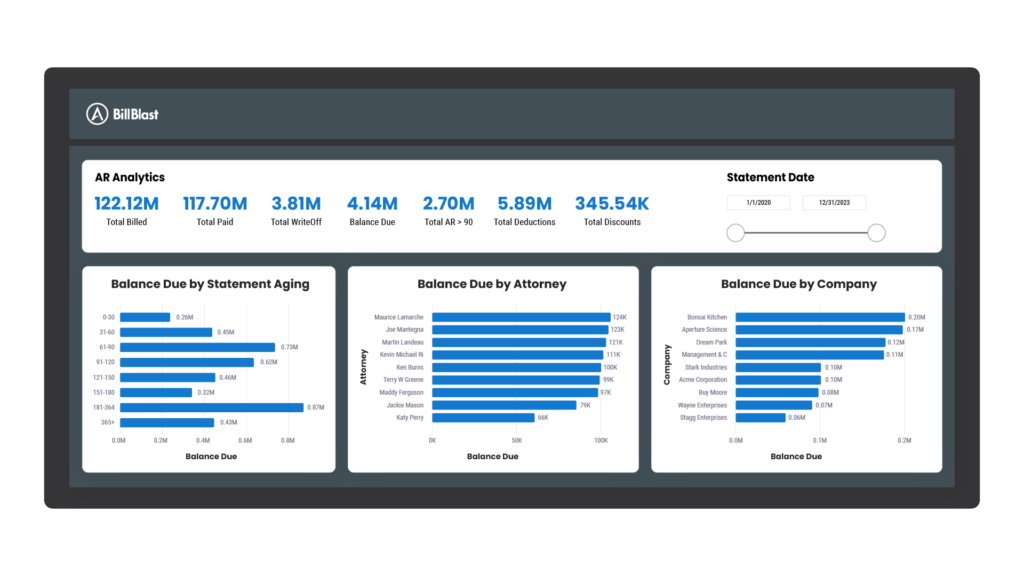
Task: Click the end date field showing 12/31/2023
Action: click(x=834, y=203)
